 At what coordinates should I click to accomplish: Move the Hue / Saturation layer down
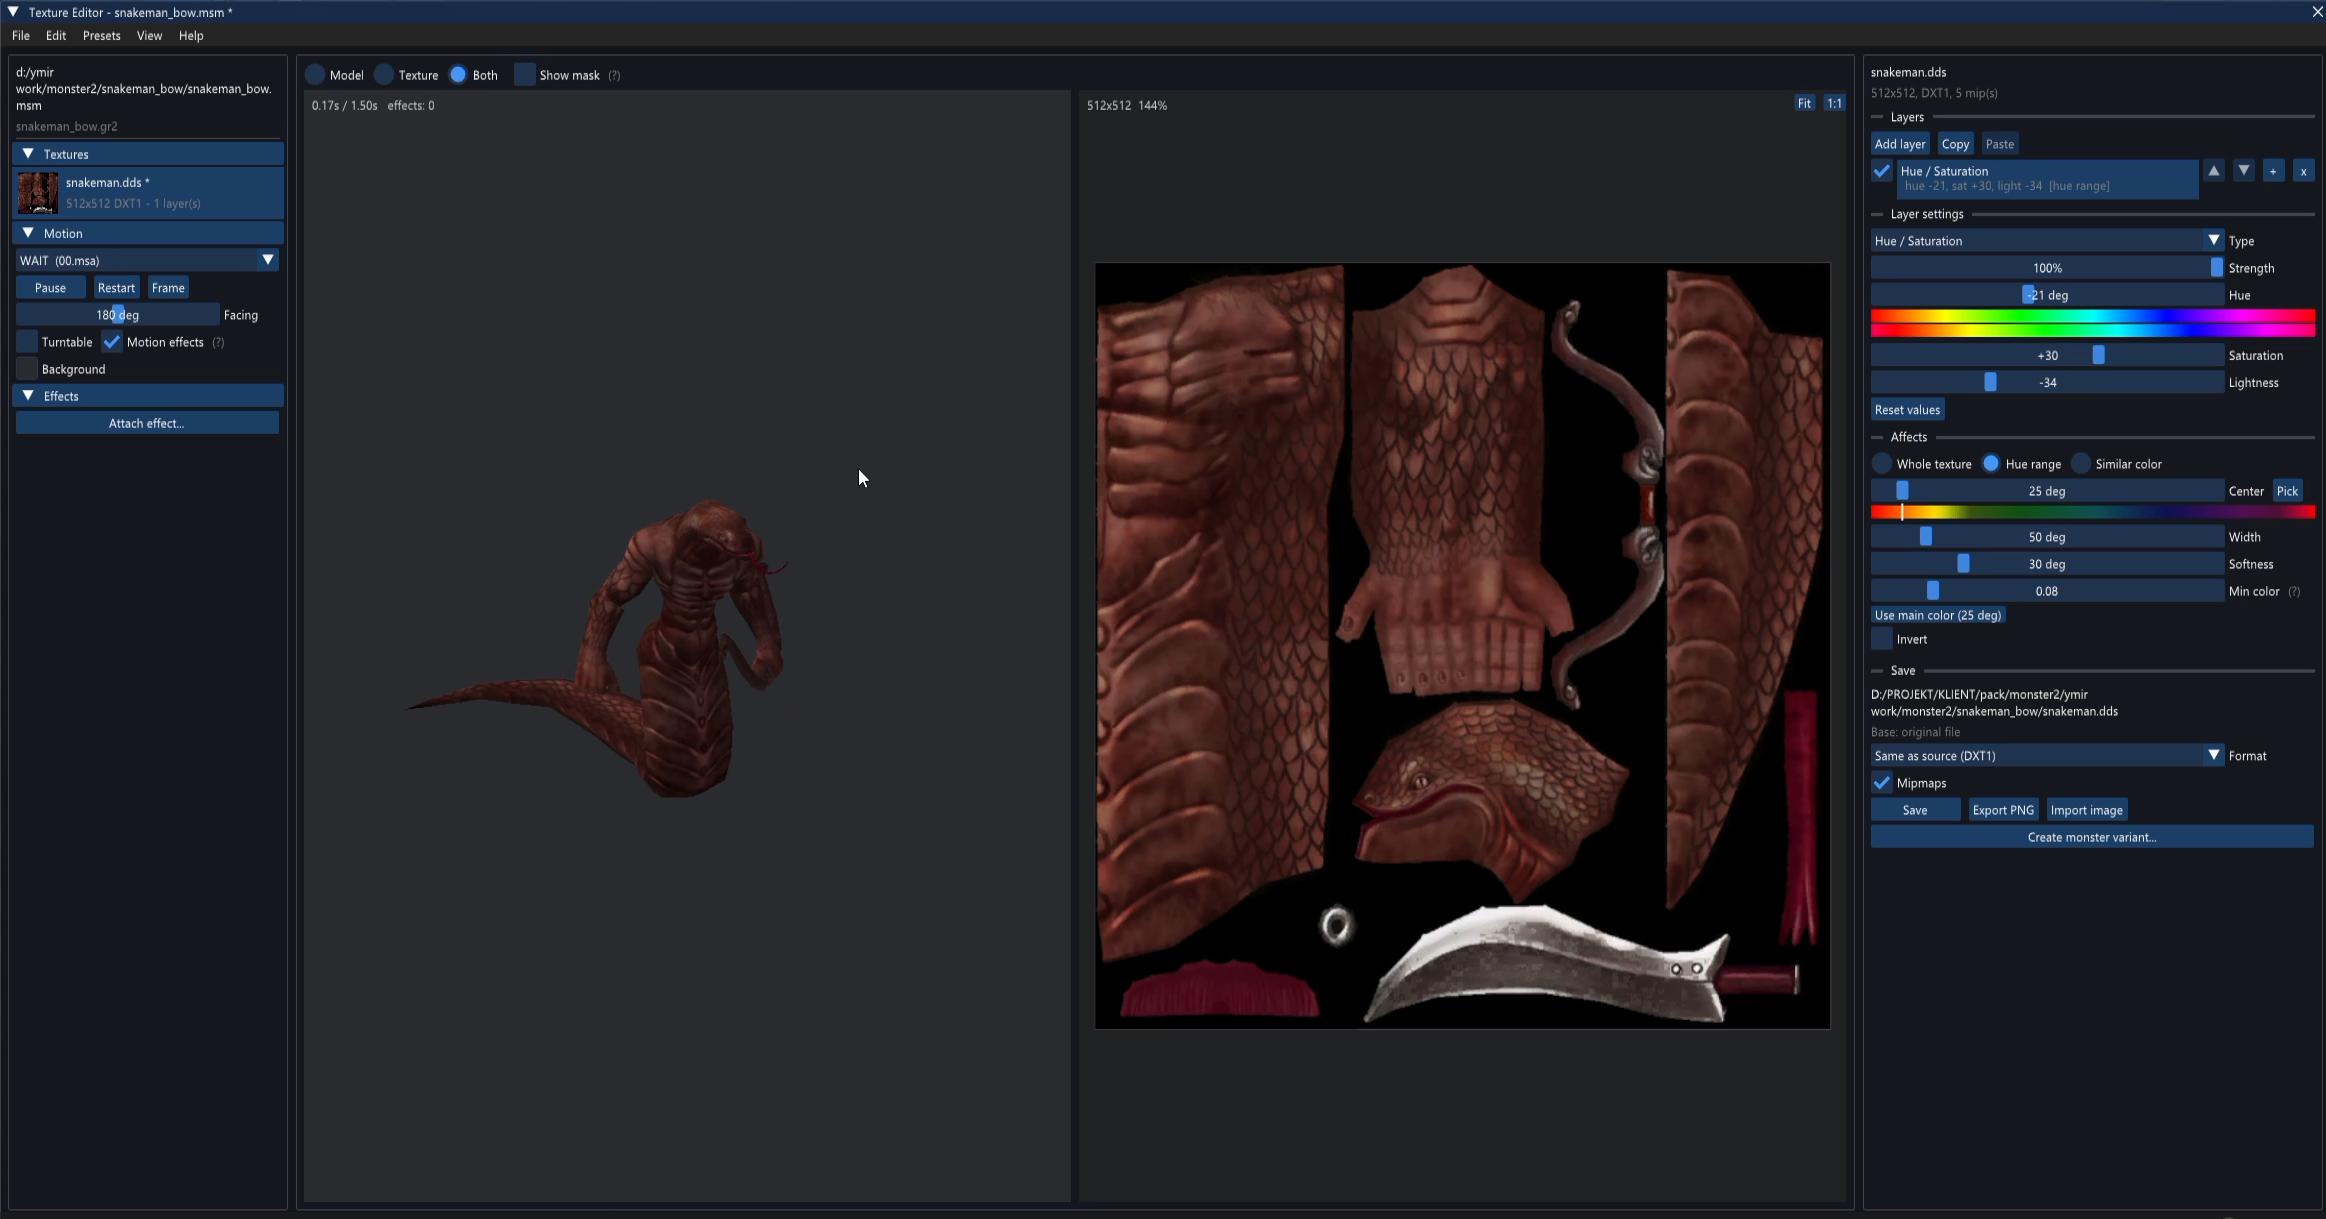point(2244,171)
